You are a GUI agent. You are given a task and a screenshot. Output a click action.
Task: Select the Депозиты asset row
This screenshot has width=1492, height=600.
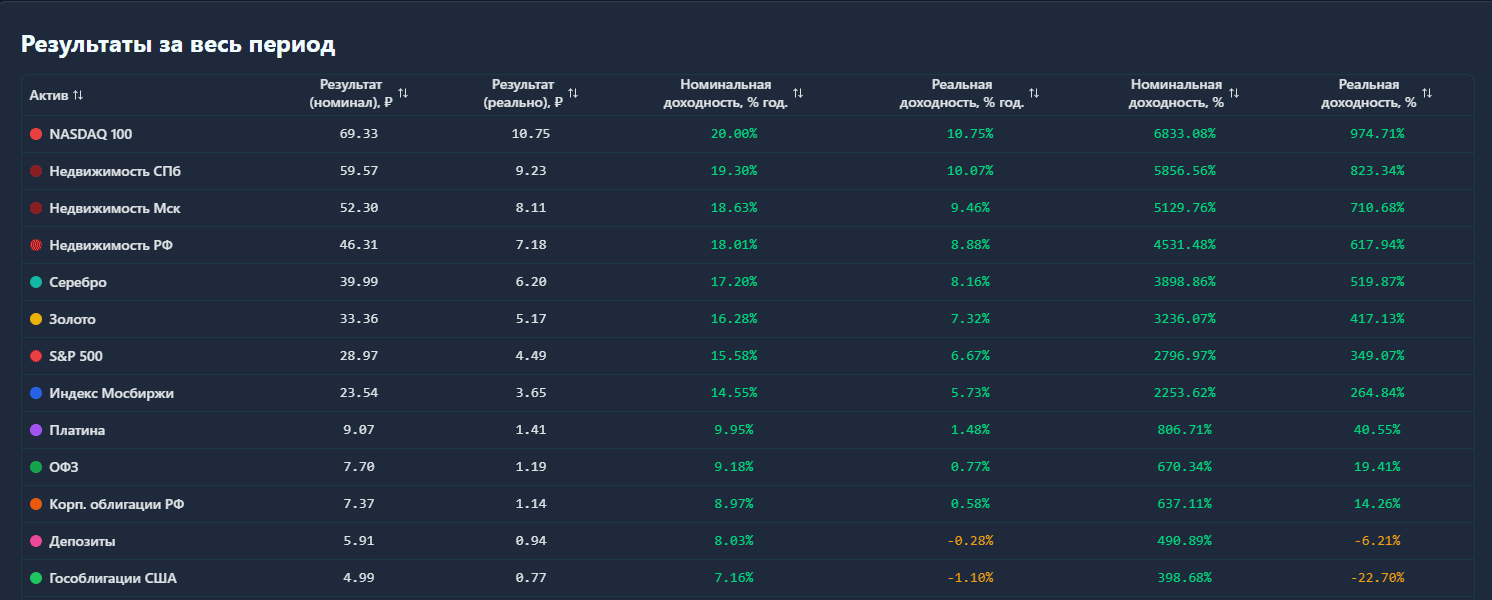click(82, 541)
